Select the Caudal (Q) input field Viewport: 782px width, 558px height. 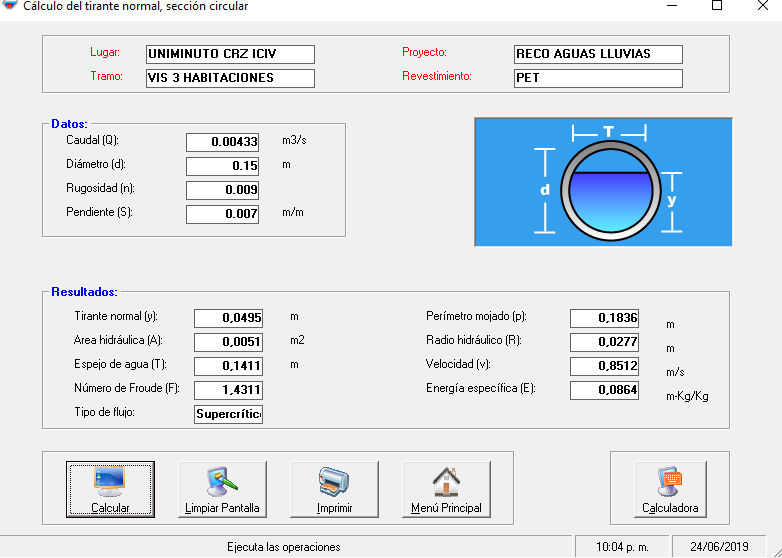222,142
